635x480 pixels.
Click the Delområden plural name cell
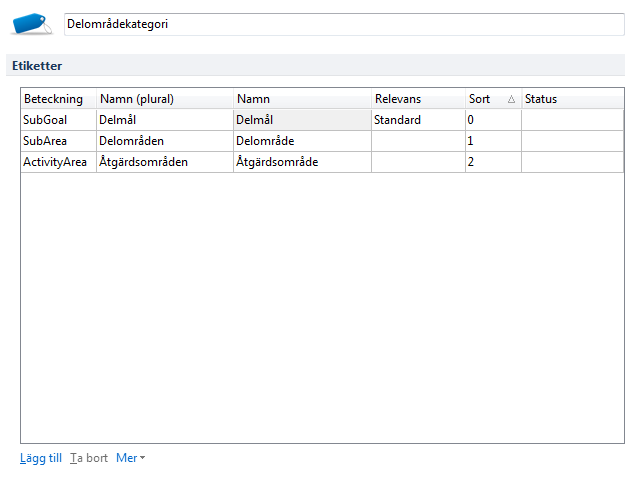[164, 141]
